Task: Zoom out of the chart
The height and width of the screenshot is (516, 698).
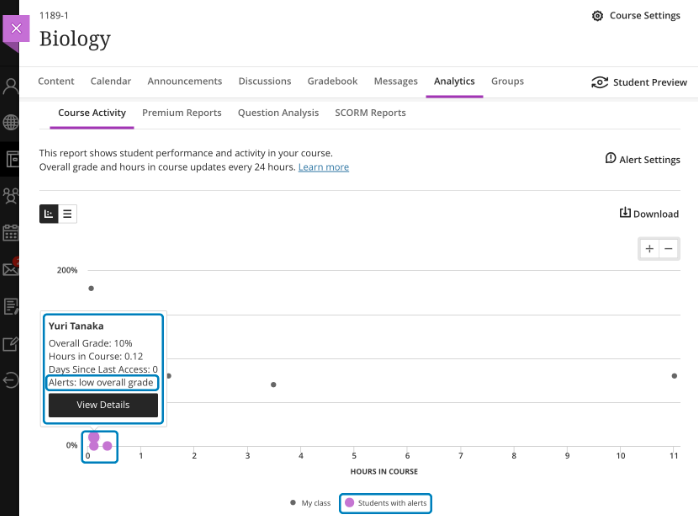Action: [669, 249]
